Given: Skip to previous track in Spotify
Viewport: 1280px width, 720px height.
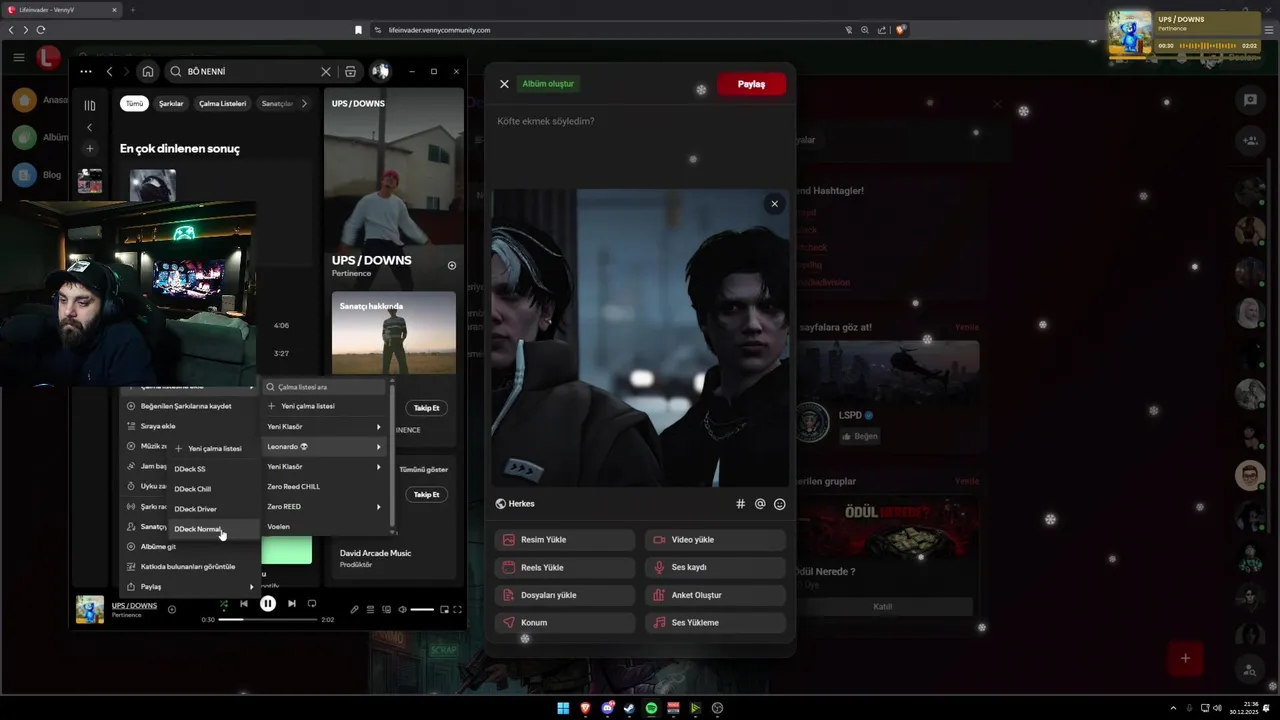Looking at the screenshot, I should (244, 604).
